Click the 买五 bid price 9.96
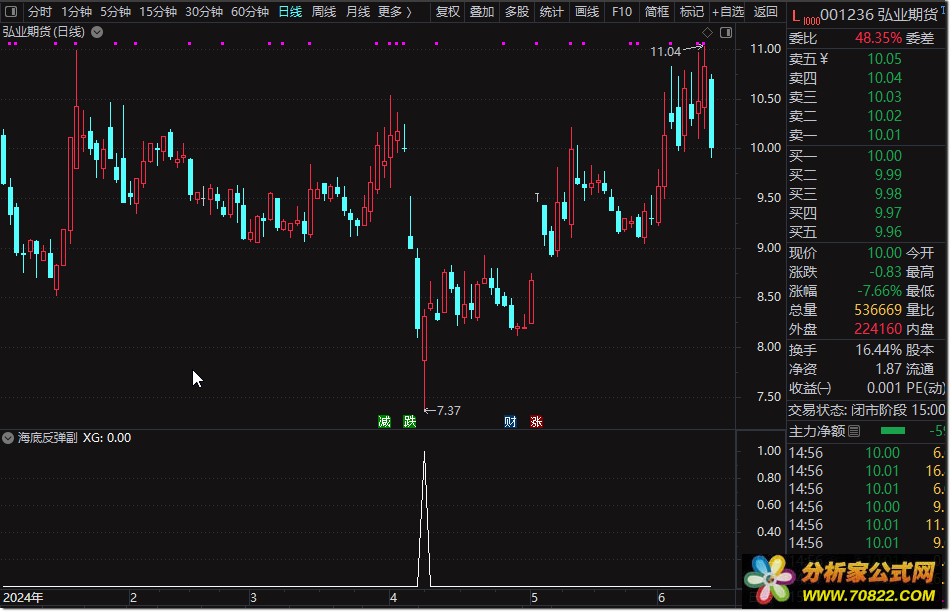The height and width of the screenshot is (612, 952). pos(888,231)
